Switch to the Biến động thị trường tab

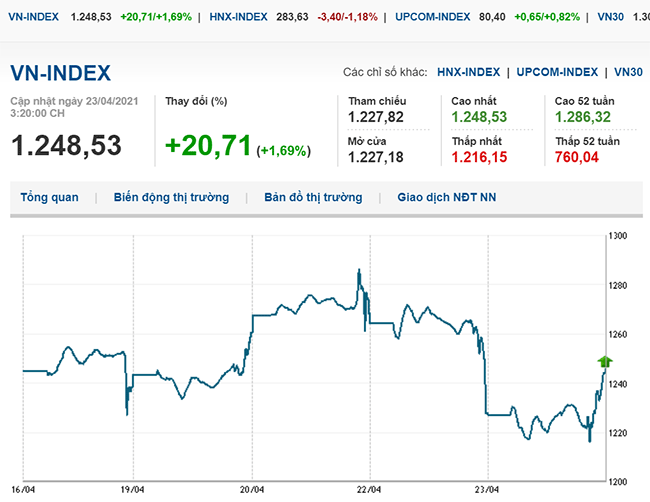click(x=171, y=198)
